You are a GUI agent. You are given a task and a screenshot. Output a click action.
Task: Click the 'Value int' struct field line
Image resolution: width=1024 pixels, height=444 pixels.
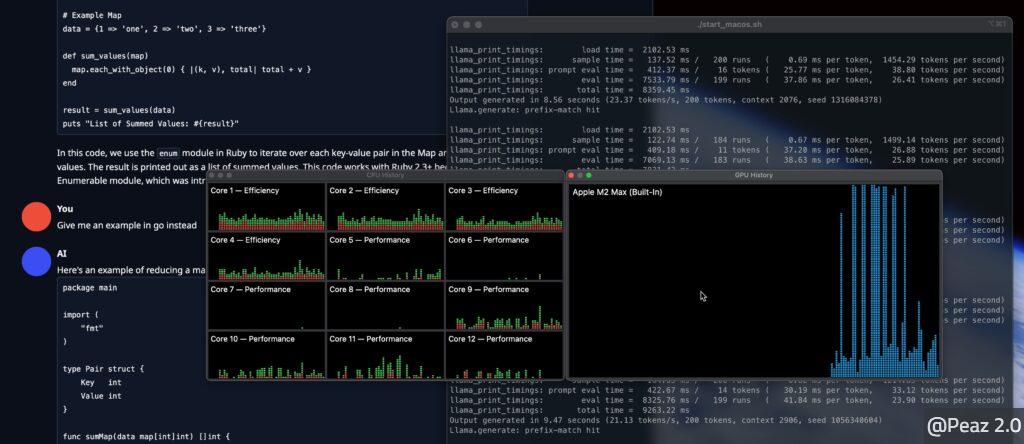(101, 396)
